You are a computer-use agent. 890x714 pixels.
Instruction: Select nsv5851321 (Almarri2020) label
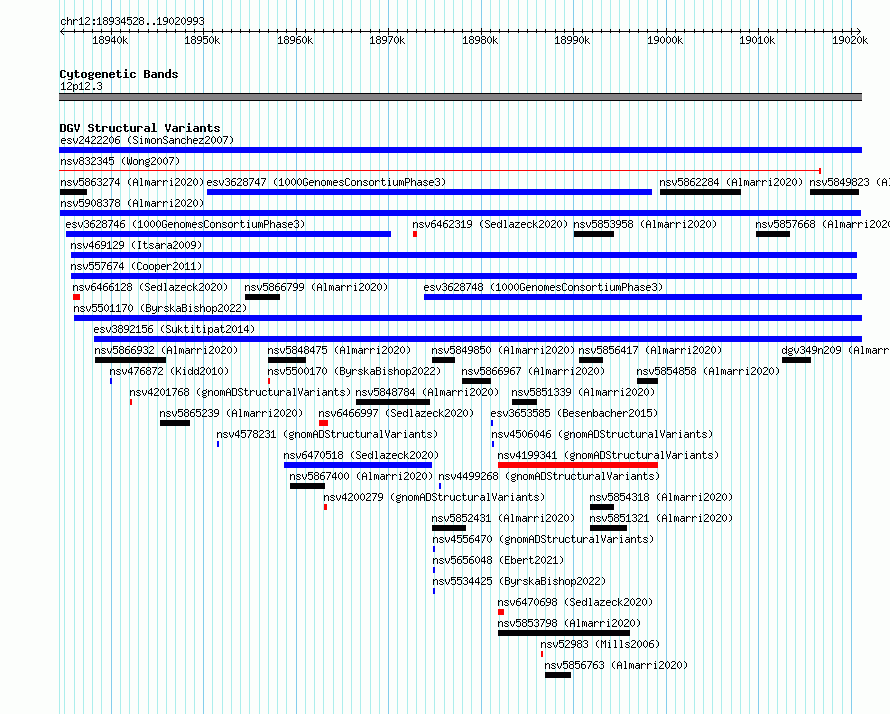tap(661, 518)
